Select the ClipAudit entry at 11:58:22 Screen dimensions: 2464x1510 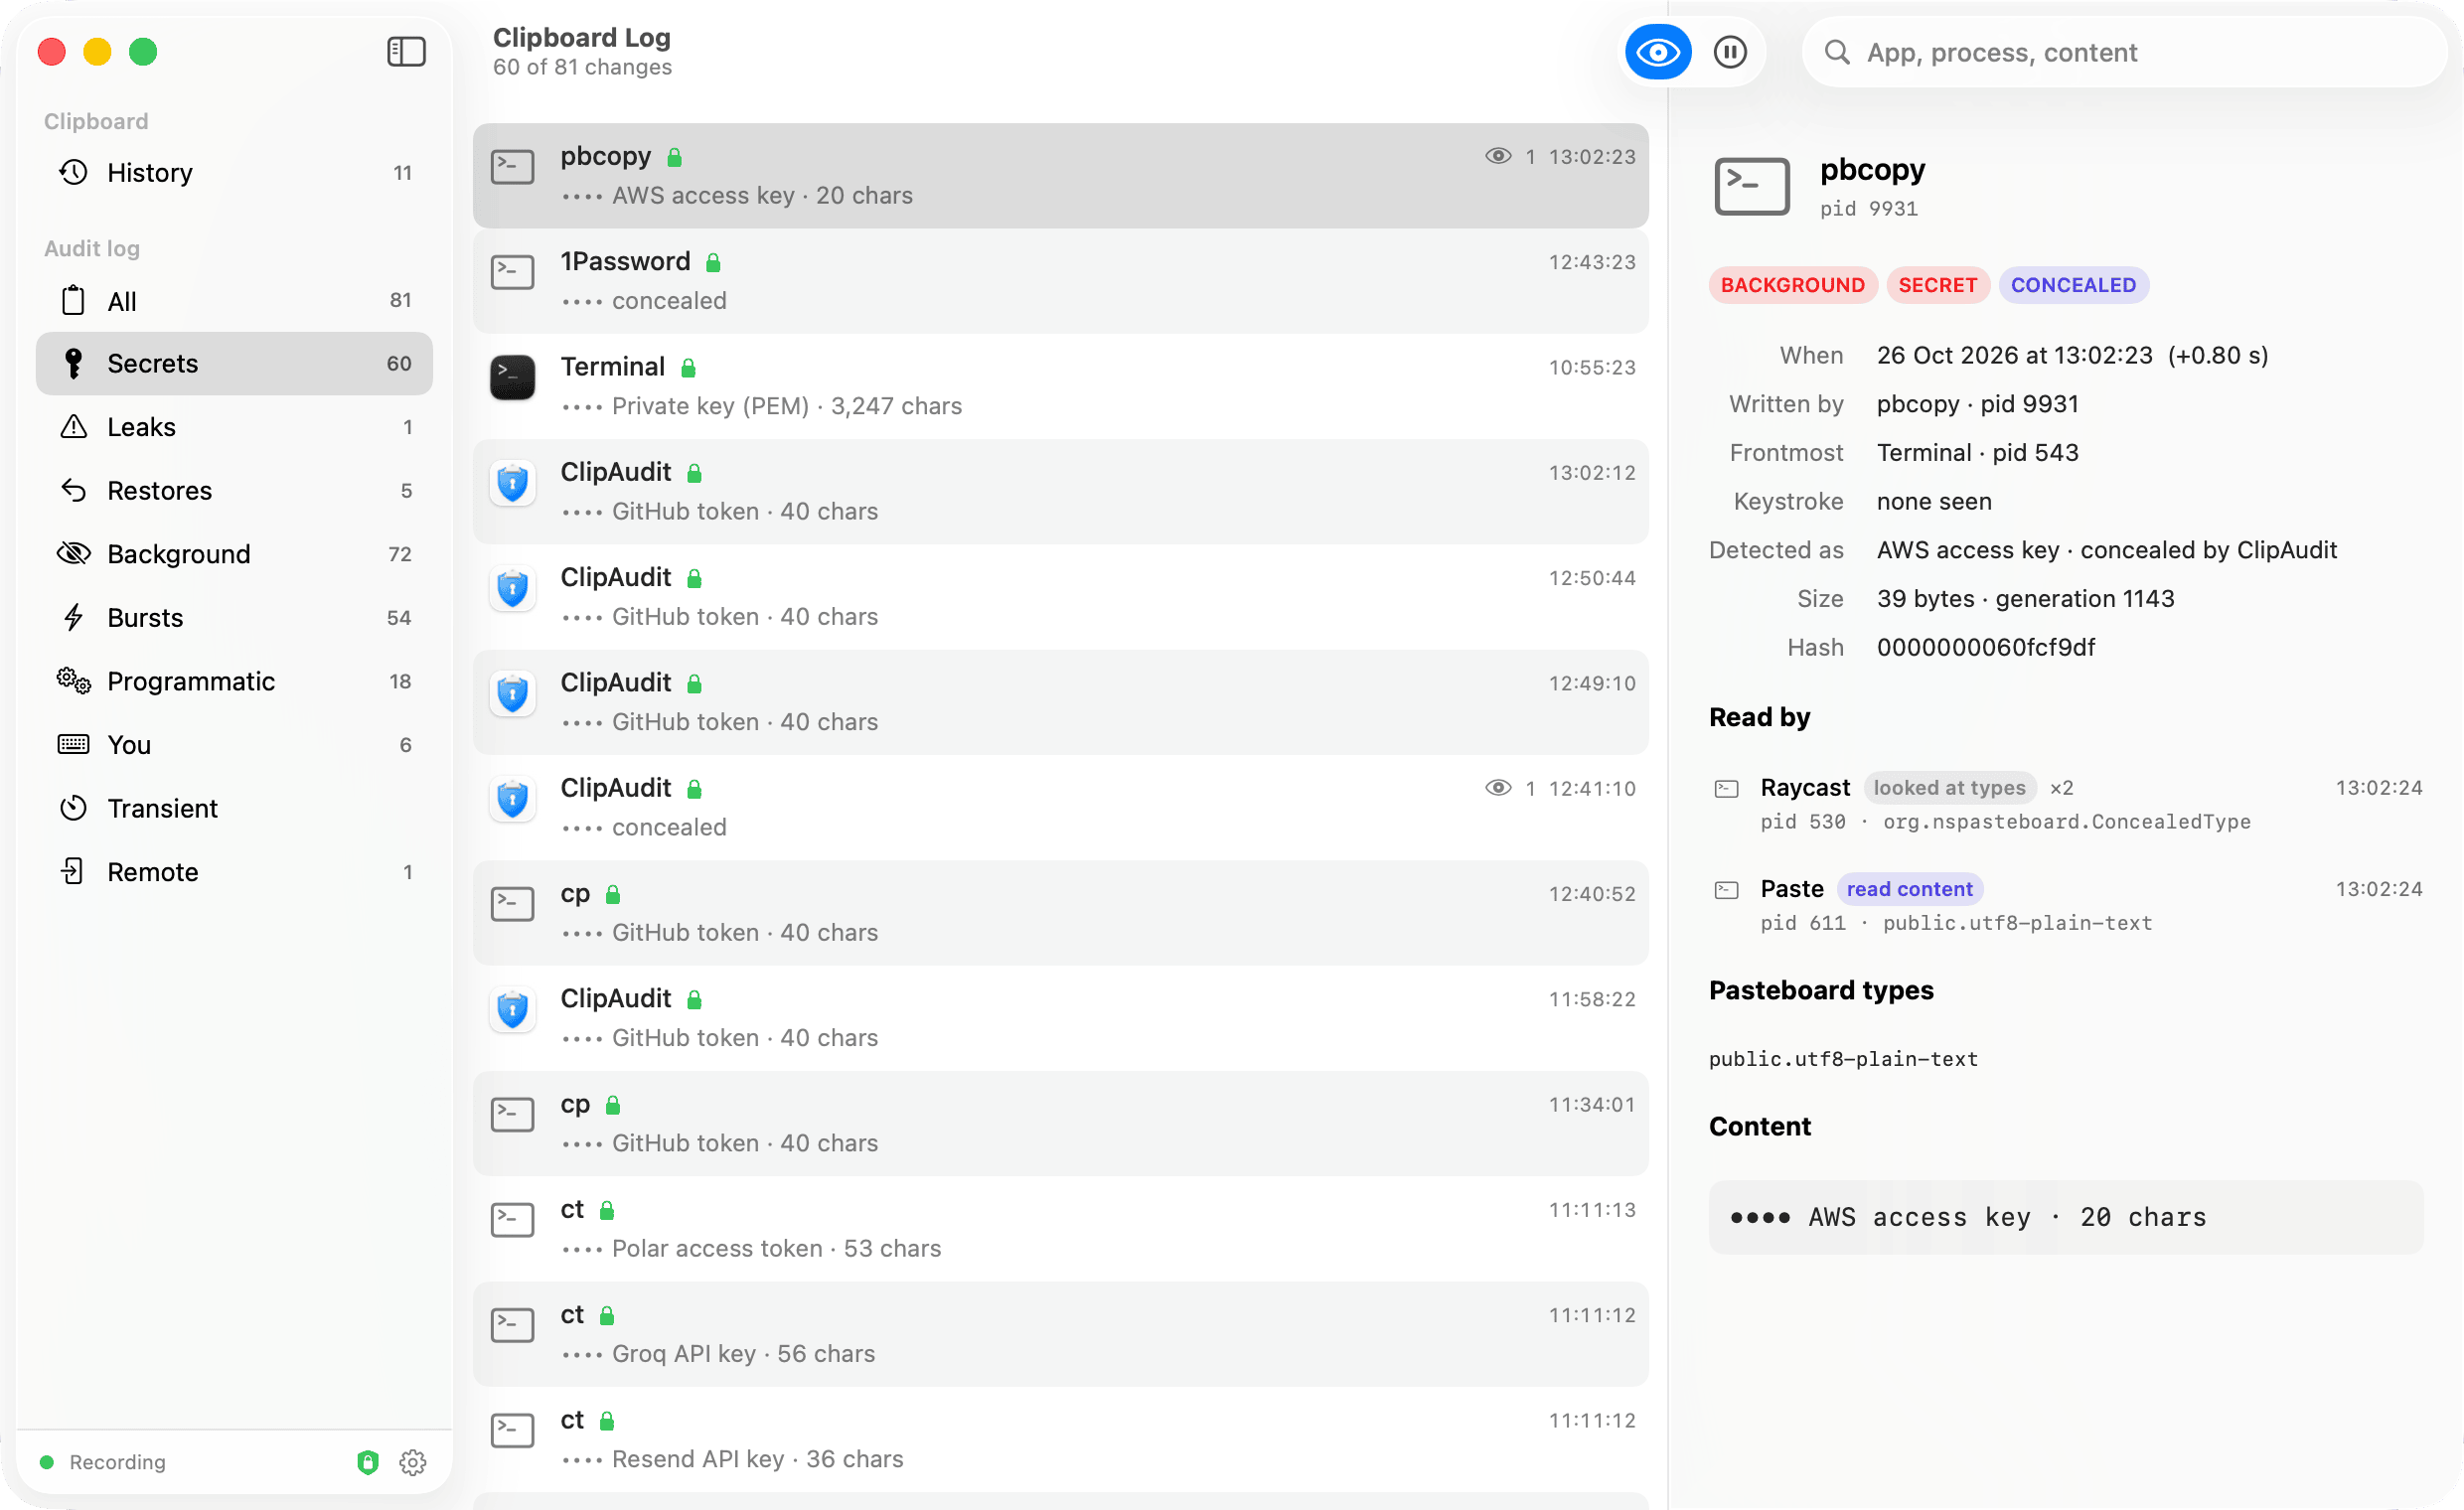tap(1060, 1018)
